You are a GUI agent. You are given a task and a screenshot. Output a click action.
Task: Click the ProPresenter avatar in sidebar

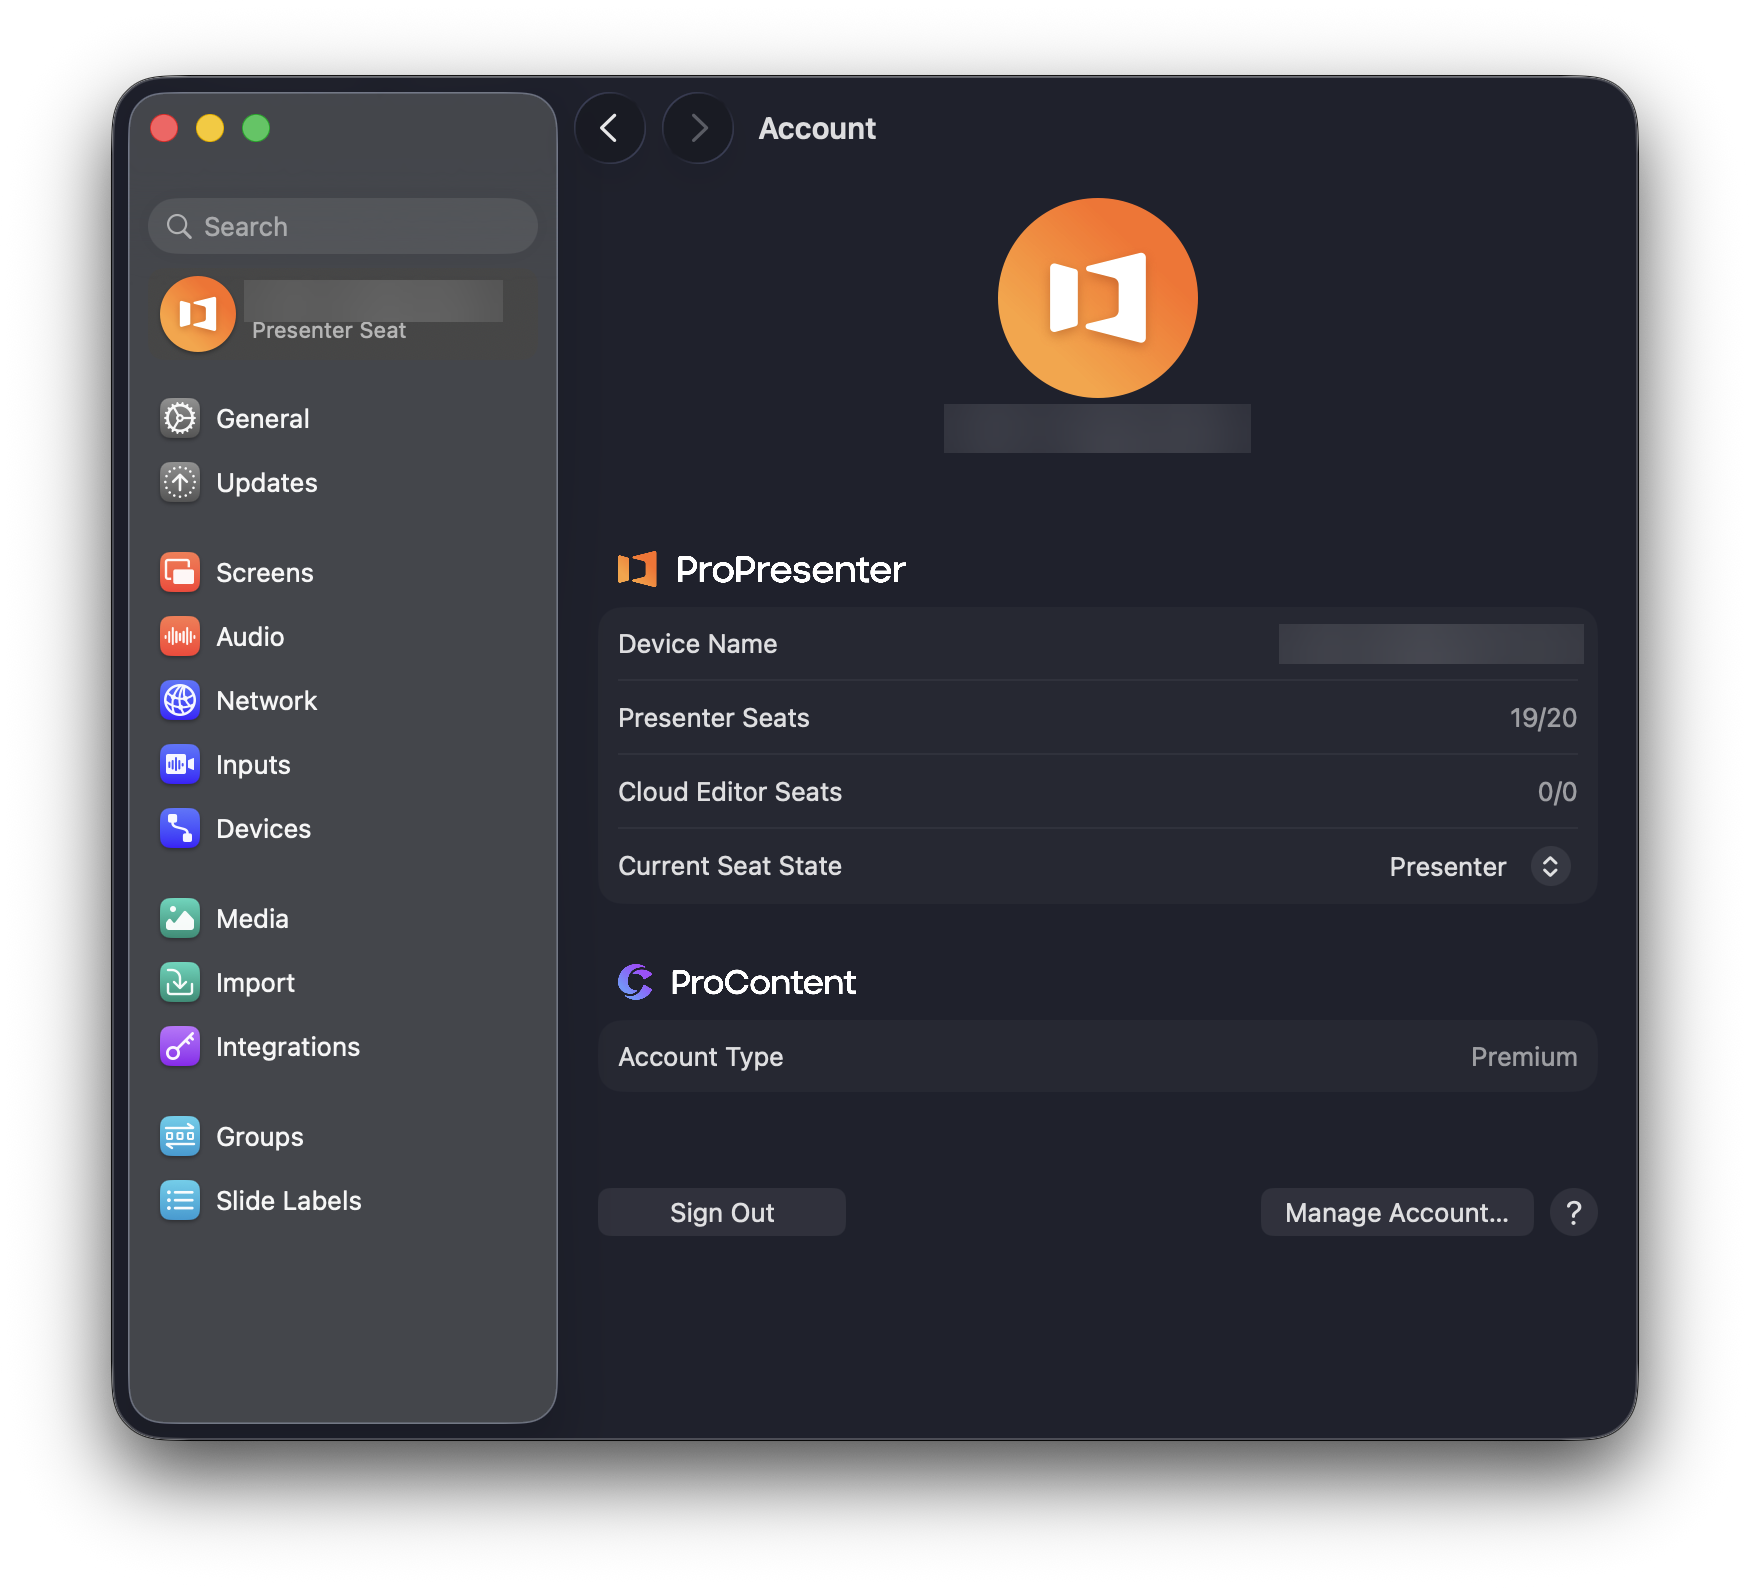[x=198, y=314]
